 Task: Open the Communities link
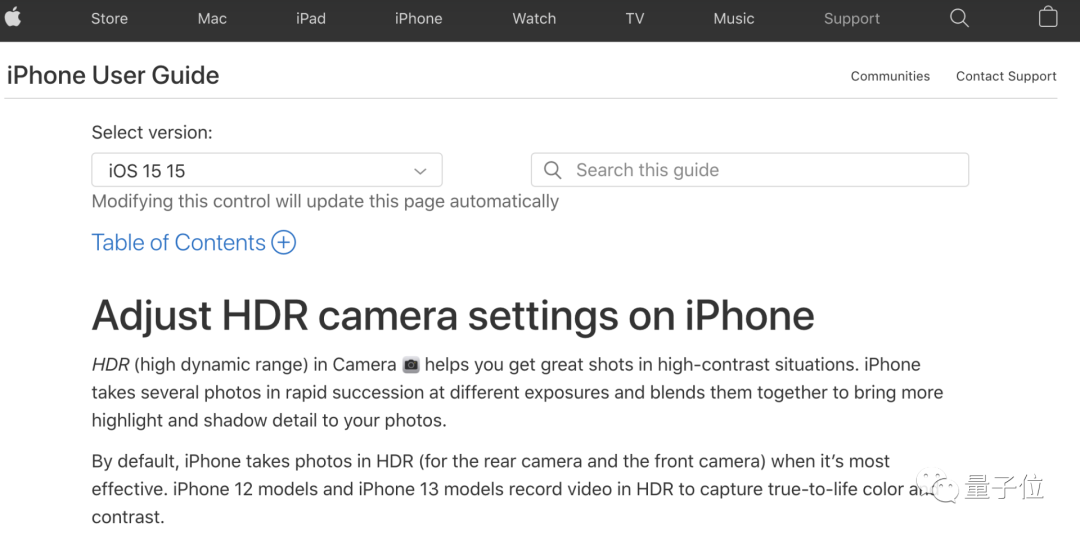[x=890, y=76]
